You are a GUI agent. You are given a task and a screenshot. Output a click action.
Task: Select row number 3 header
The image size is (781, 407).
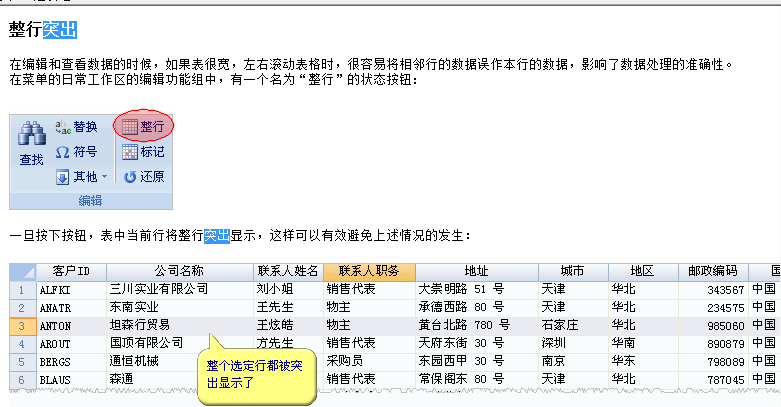click(21, 325)
